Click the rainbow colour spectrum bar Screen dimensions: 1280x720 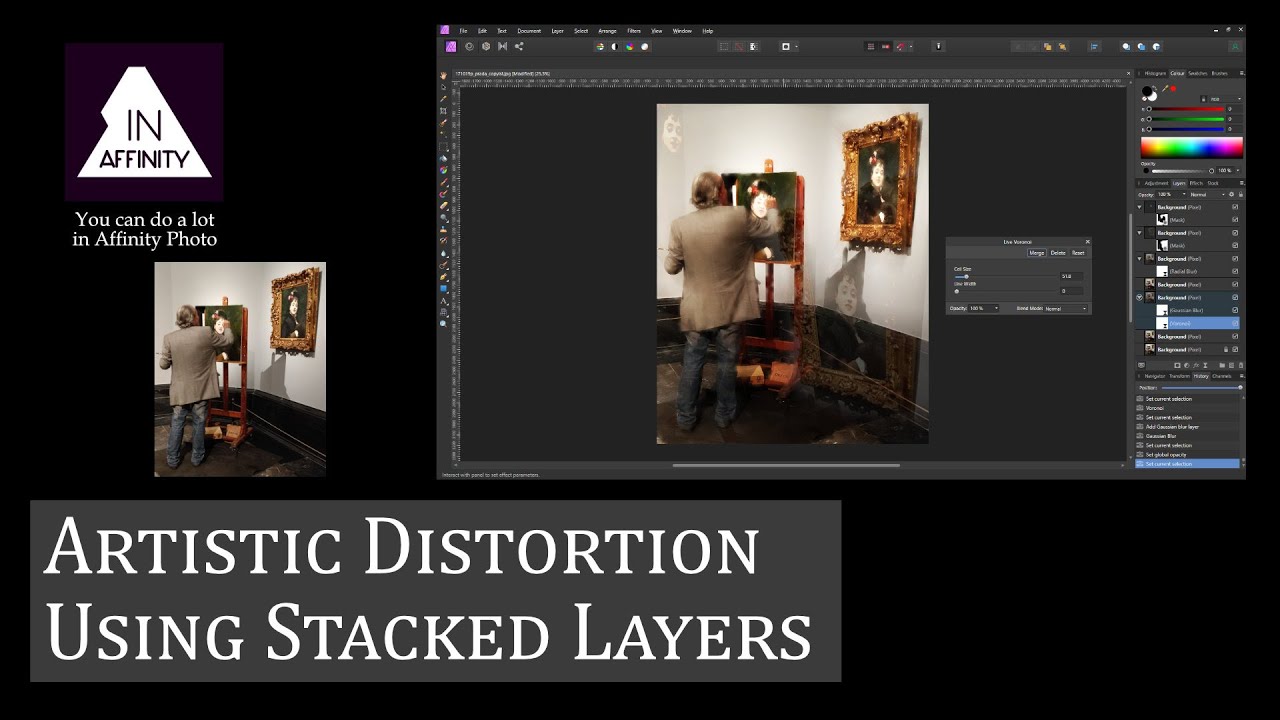point(1192,148)
